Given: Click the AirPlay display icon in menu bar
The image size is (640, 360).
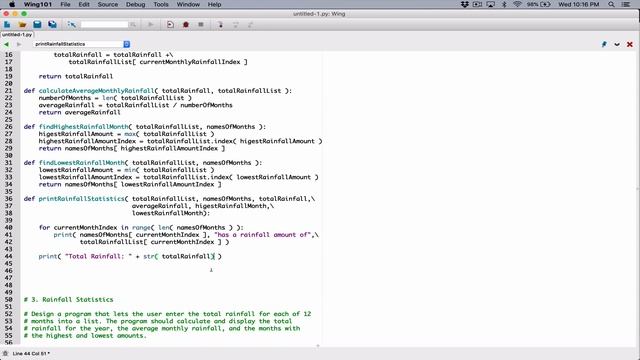Looking at the screenshot, I should (x=491, y=4).
